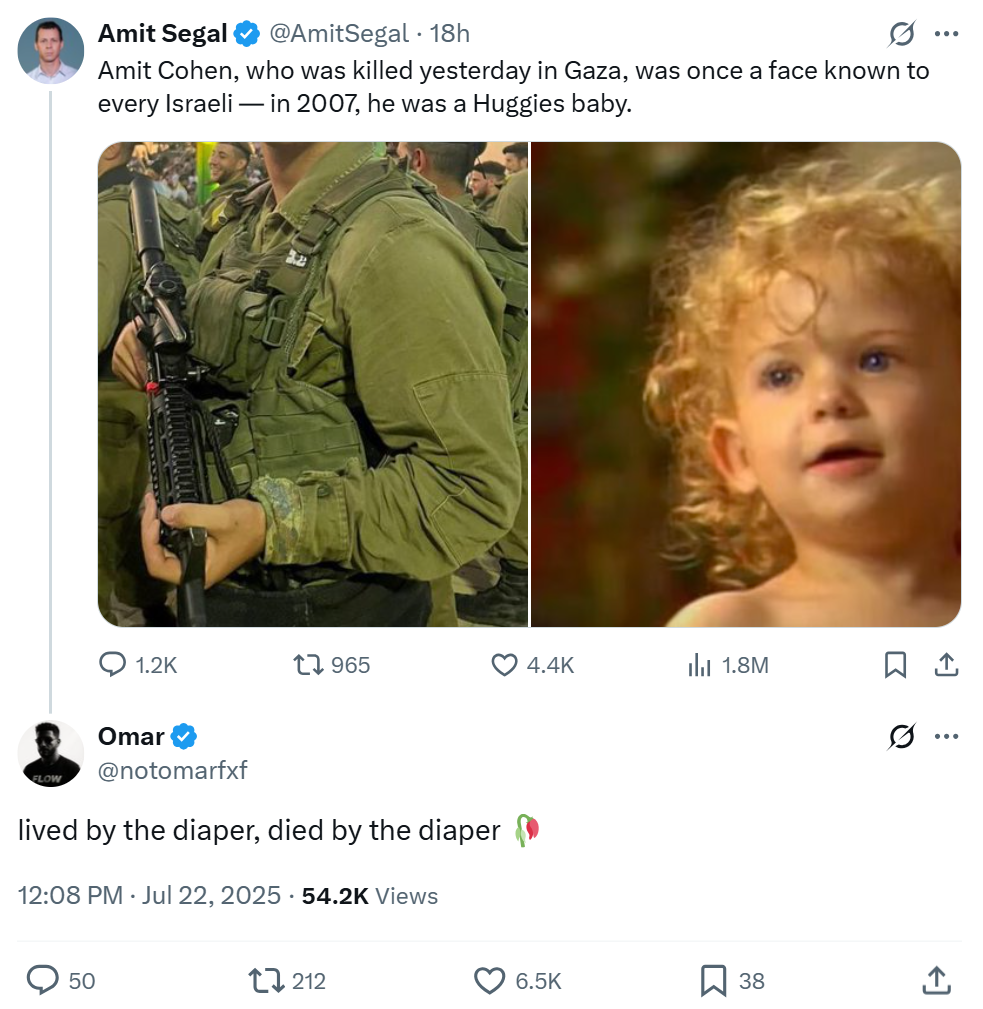Viewport: 983px width, 1009px height.
Task: Open the more options menu on Amit Segal's tweet
Action: tap(946, 34)
